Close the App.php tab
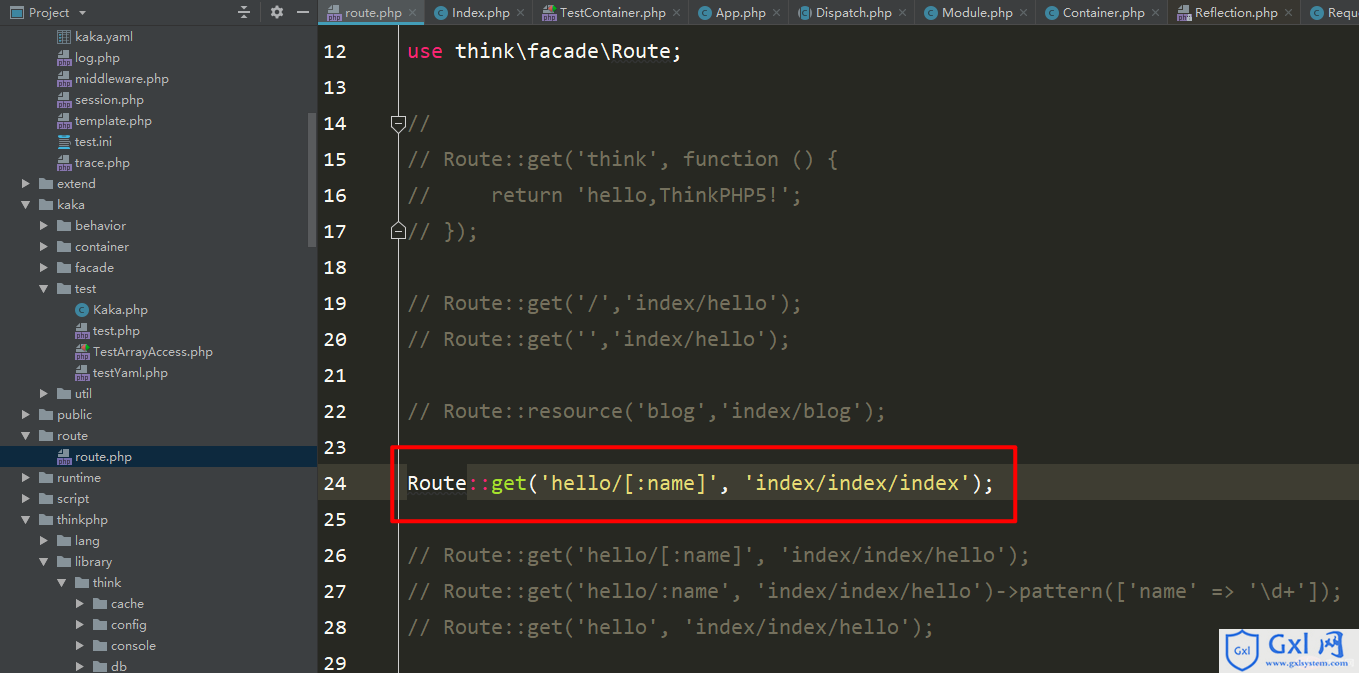The width and height of the screenshot is (1359, 673). coord(777,13)
